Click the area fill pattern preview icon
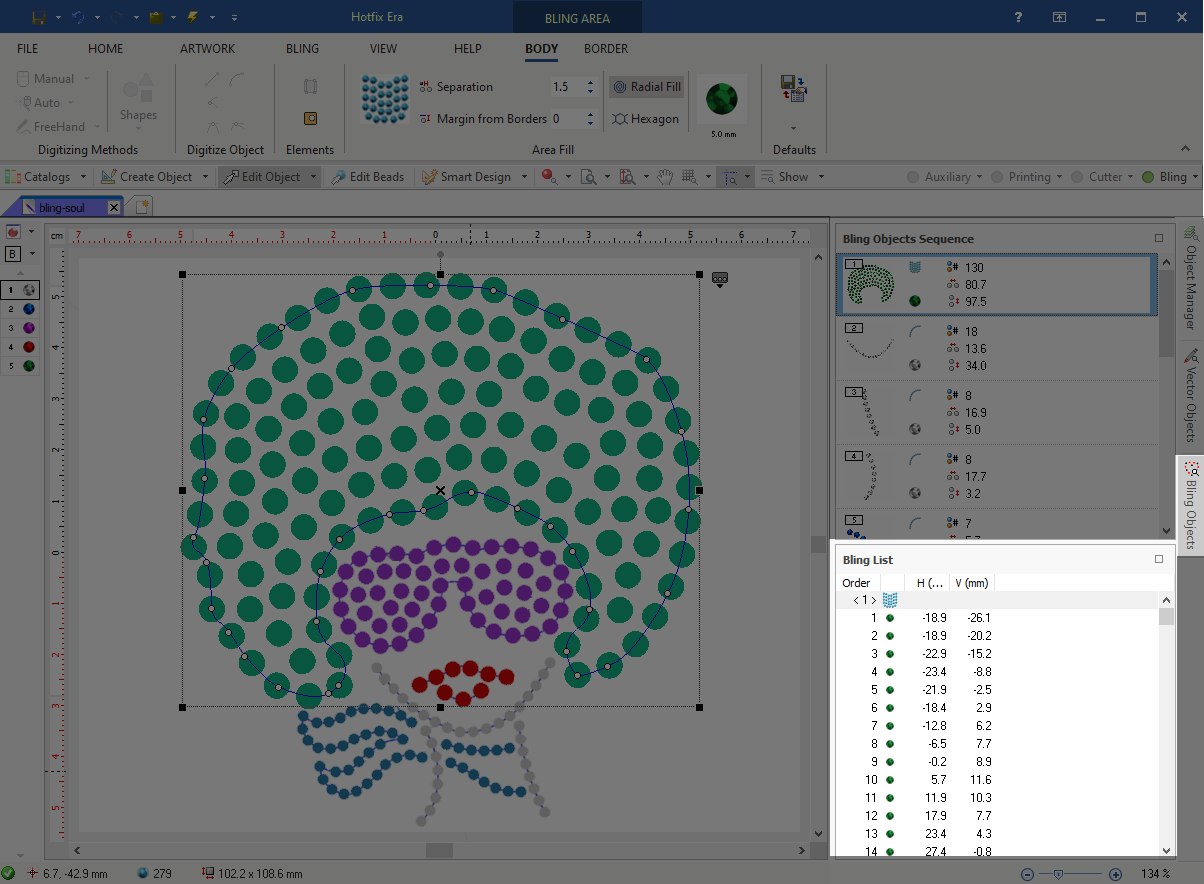The image size is (1204, 884). [x=385, y=100]
